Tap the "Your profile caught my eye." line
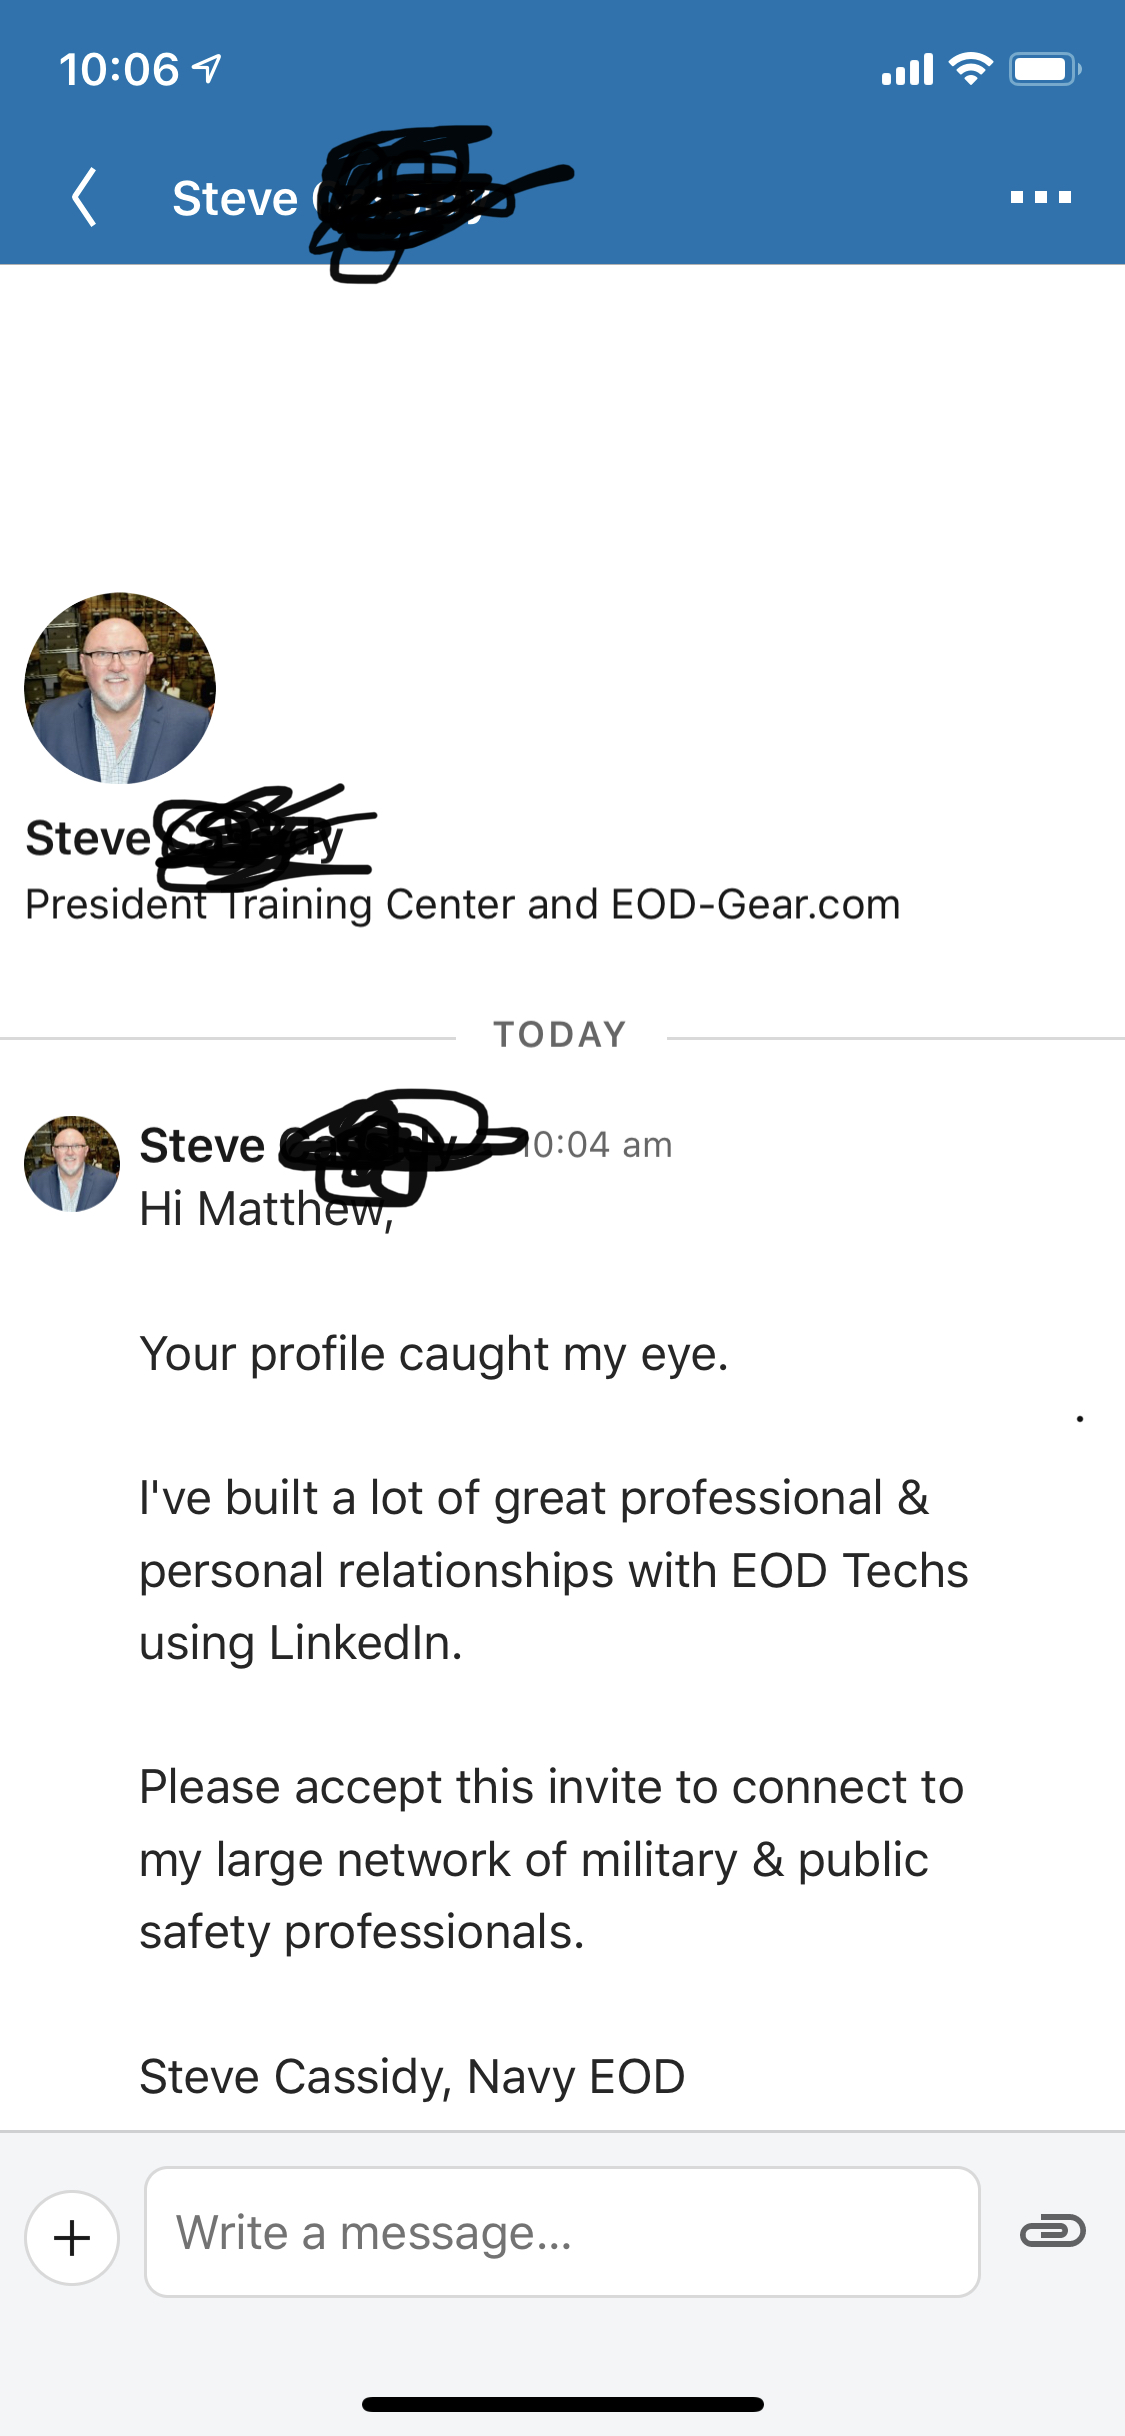This screenshot has width=1125, height=2436. (433, 1354)
